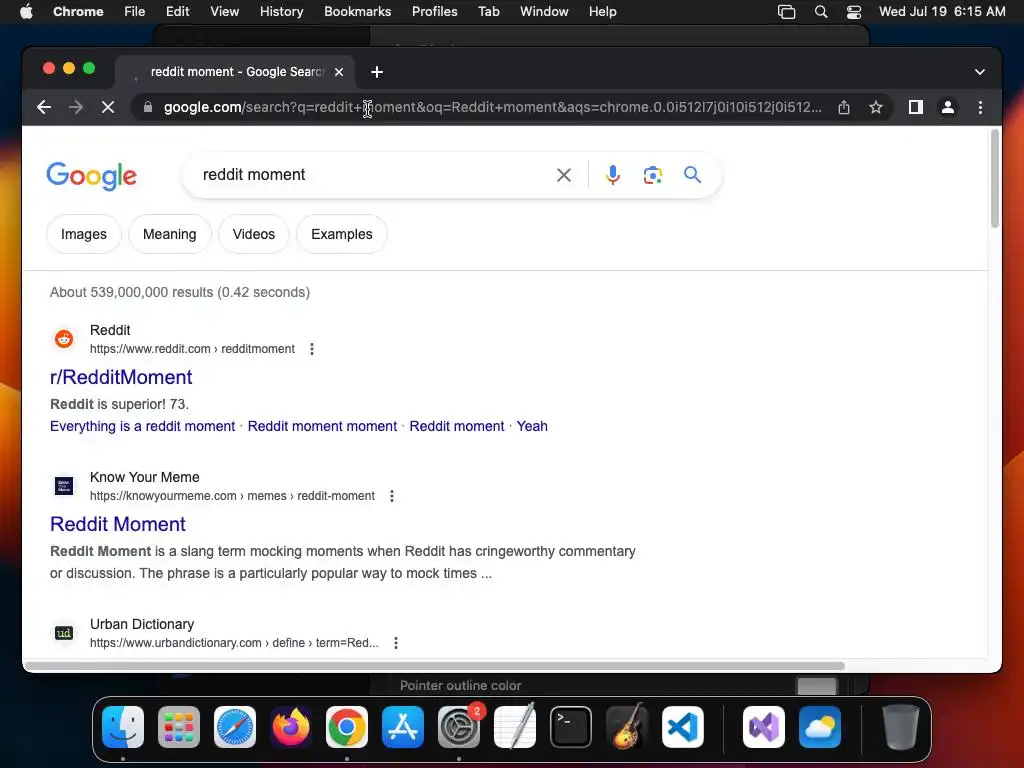Click the Reddit favicon in first result
This screenshot has height=768, width=1024.
(x=64, y=339)
